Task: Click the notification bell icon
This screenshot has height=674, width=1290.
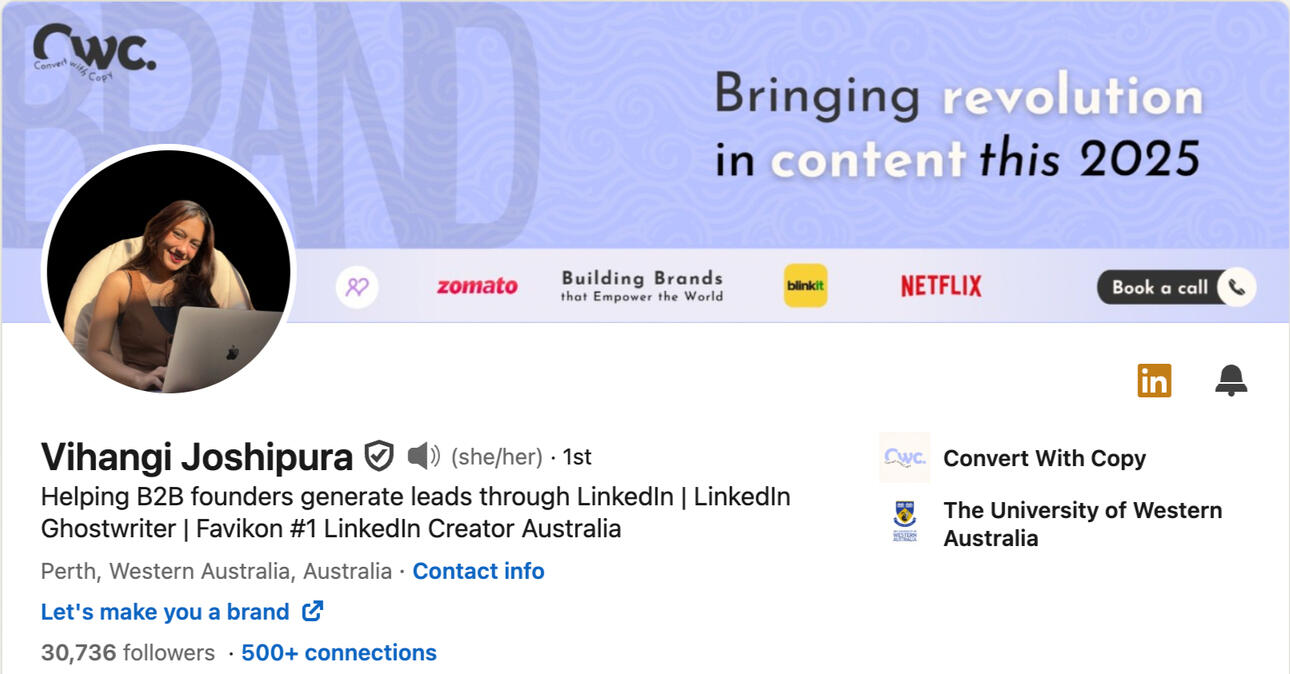Action: point(1231,380)
